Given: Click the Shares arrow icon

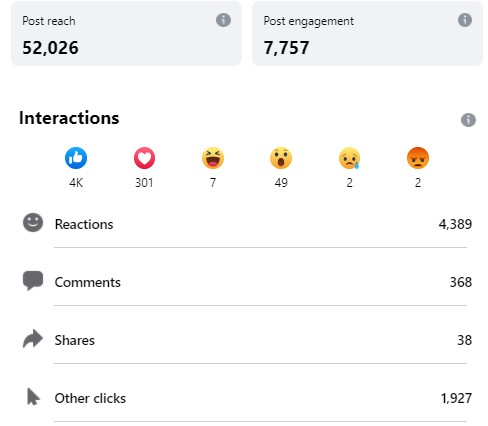Looking at the screenshot, I should point(33,339).
